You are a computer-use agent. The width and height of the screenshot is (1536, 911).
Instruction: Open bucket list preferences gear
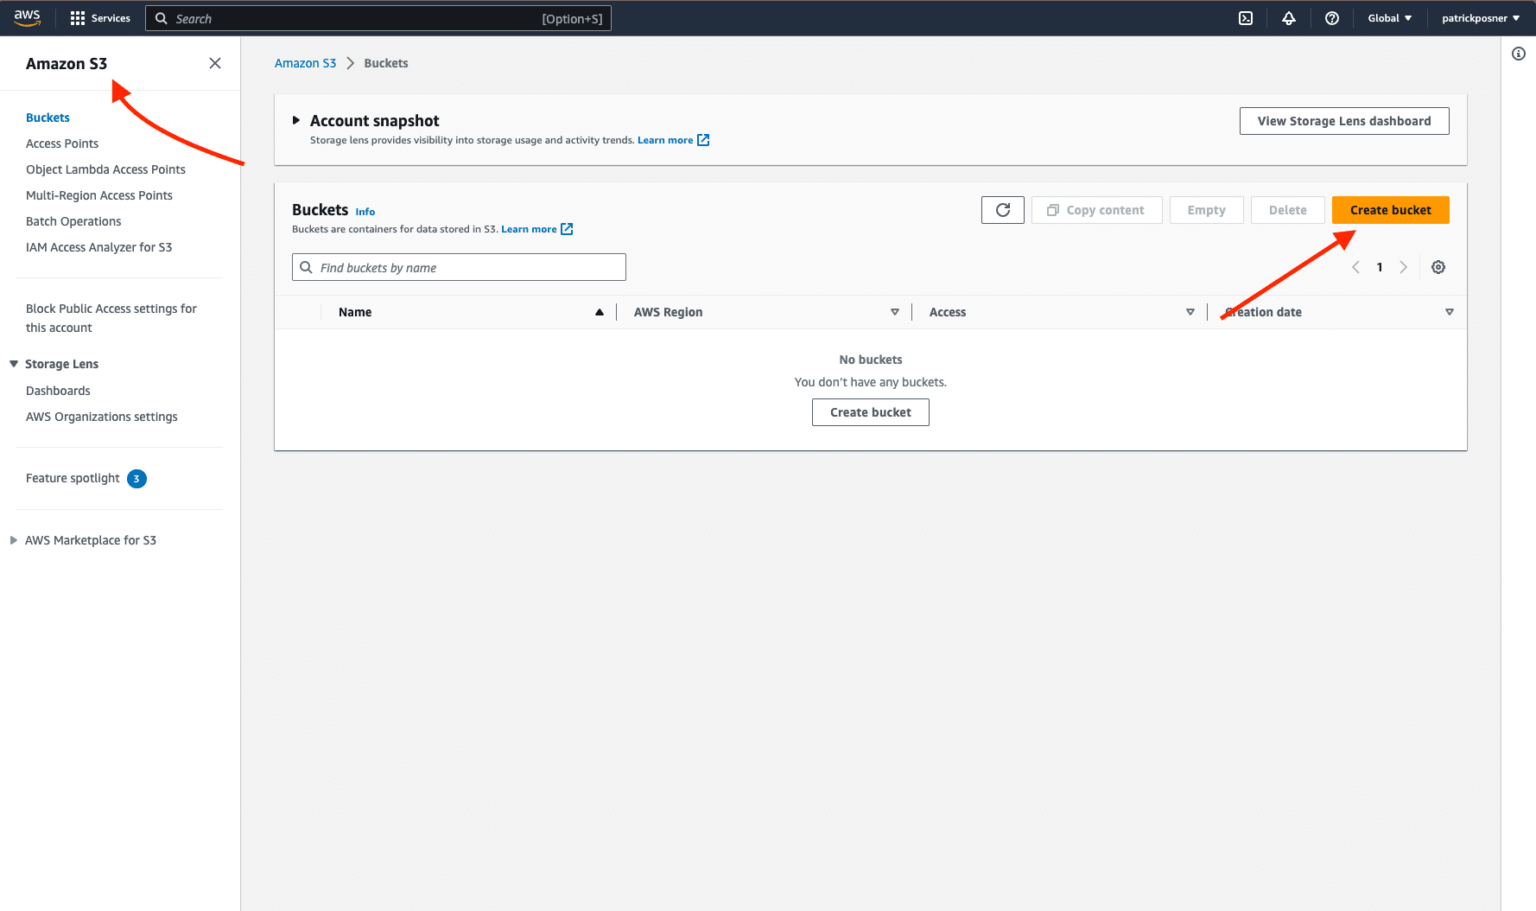[x=1438, y=267]
